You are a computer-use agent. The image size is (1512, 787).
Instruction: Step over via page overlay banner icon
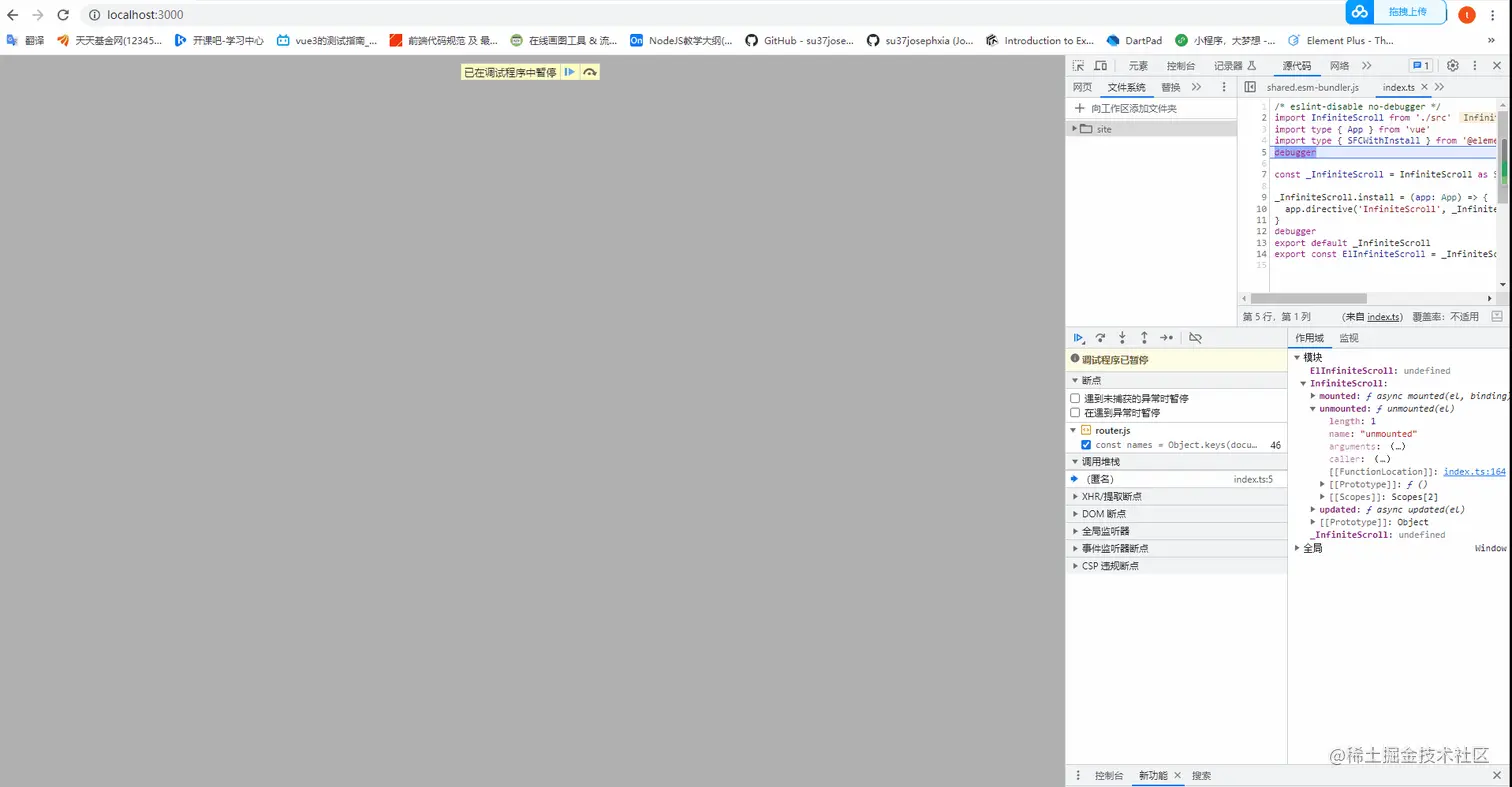(x=590, y=72)
